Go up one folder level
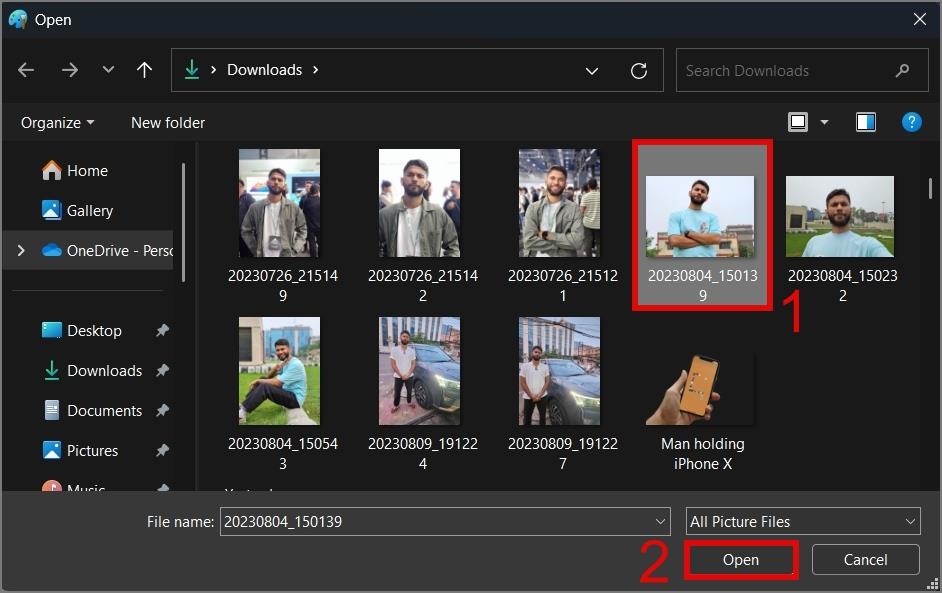Image resolution: width=942 pixels, height=593 pixels. click(144, 70)
